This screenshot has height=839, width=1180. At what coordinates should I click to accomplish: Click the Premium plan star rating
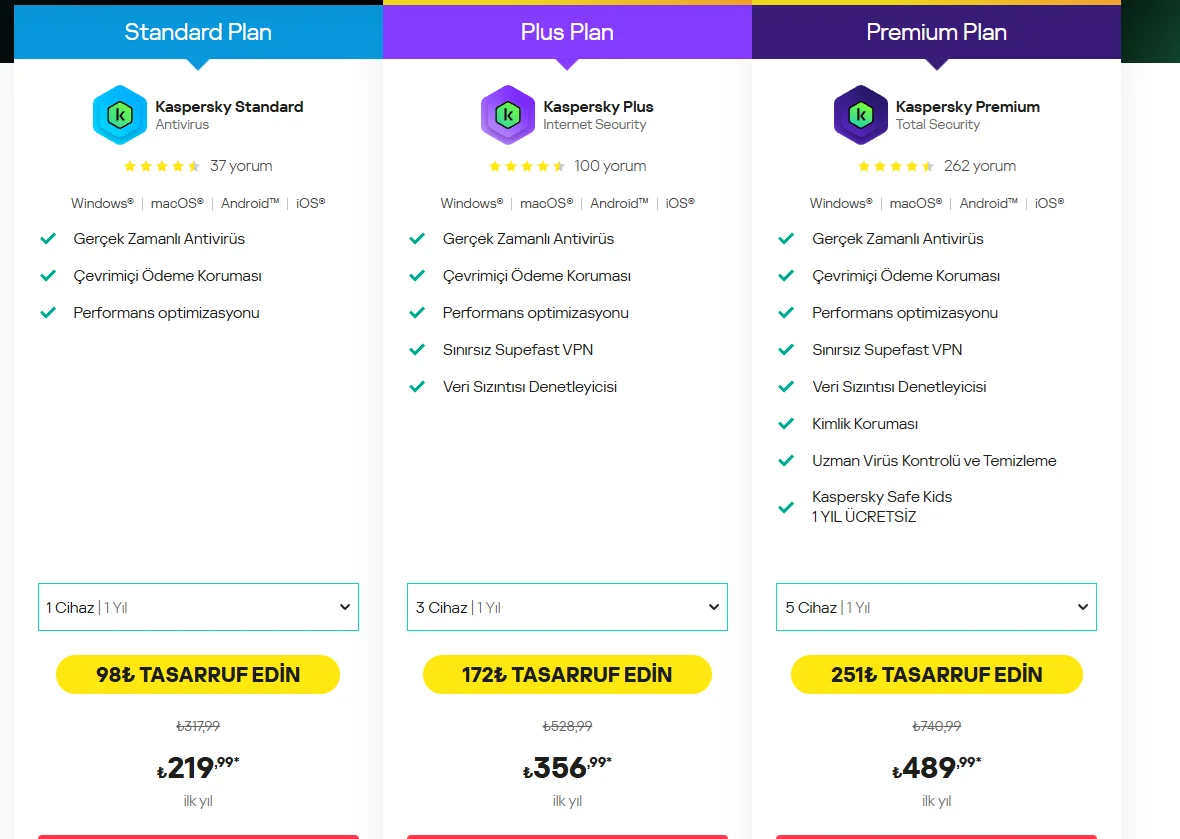click(896, 166)
